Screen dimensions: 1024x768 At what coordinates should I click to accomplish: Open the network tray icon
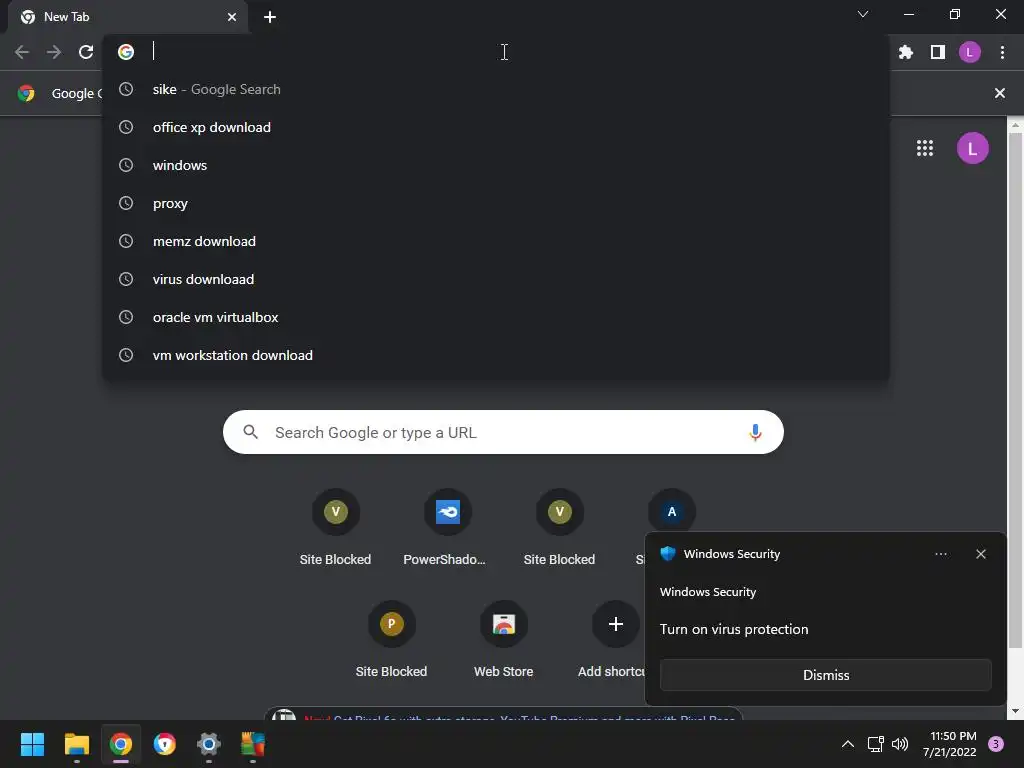874,744
